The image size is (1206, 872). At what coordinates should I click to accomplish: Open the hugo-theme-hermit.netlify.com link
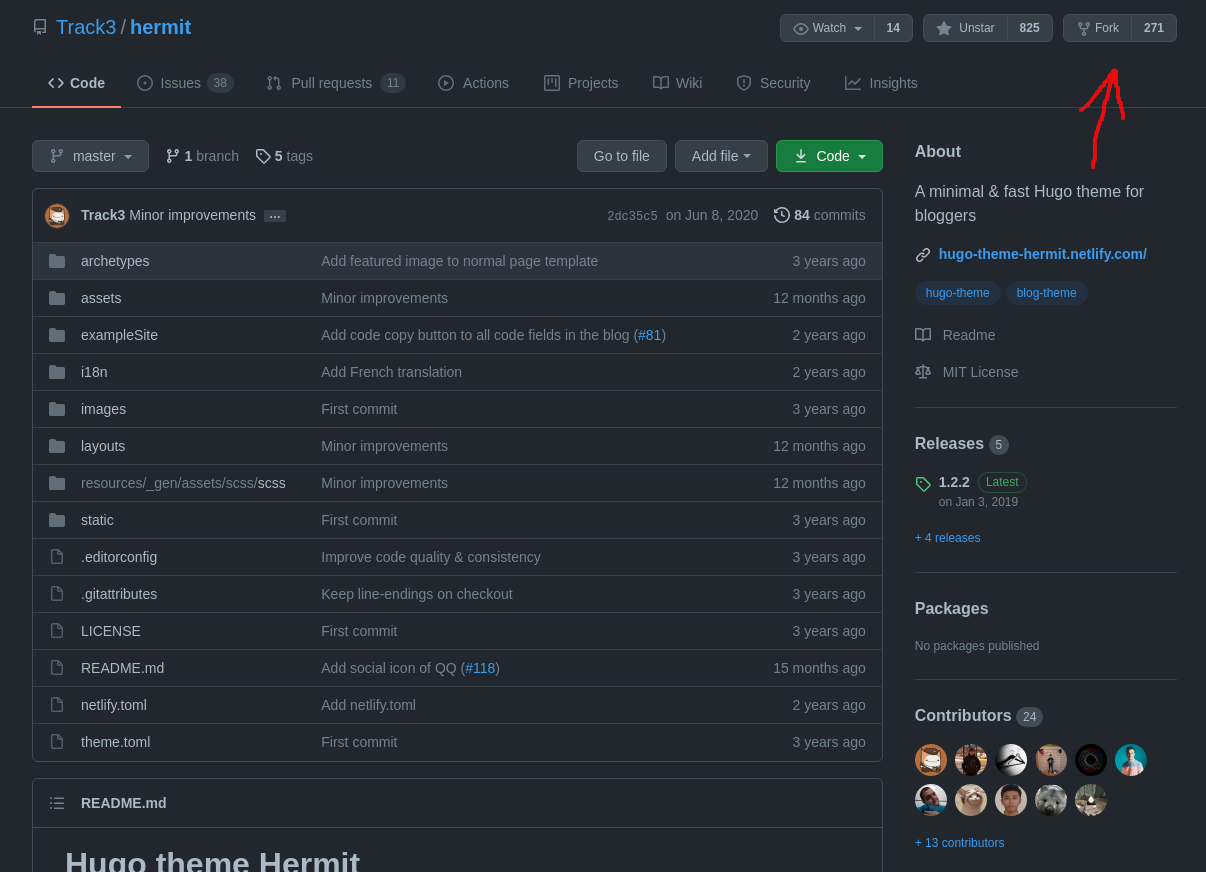click(x=1043, y=254)
